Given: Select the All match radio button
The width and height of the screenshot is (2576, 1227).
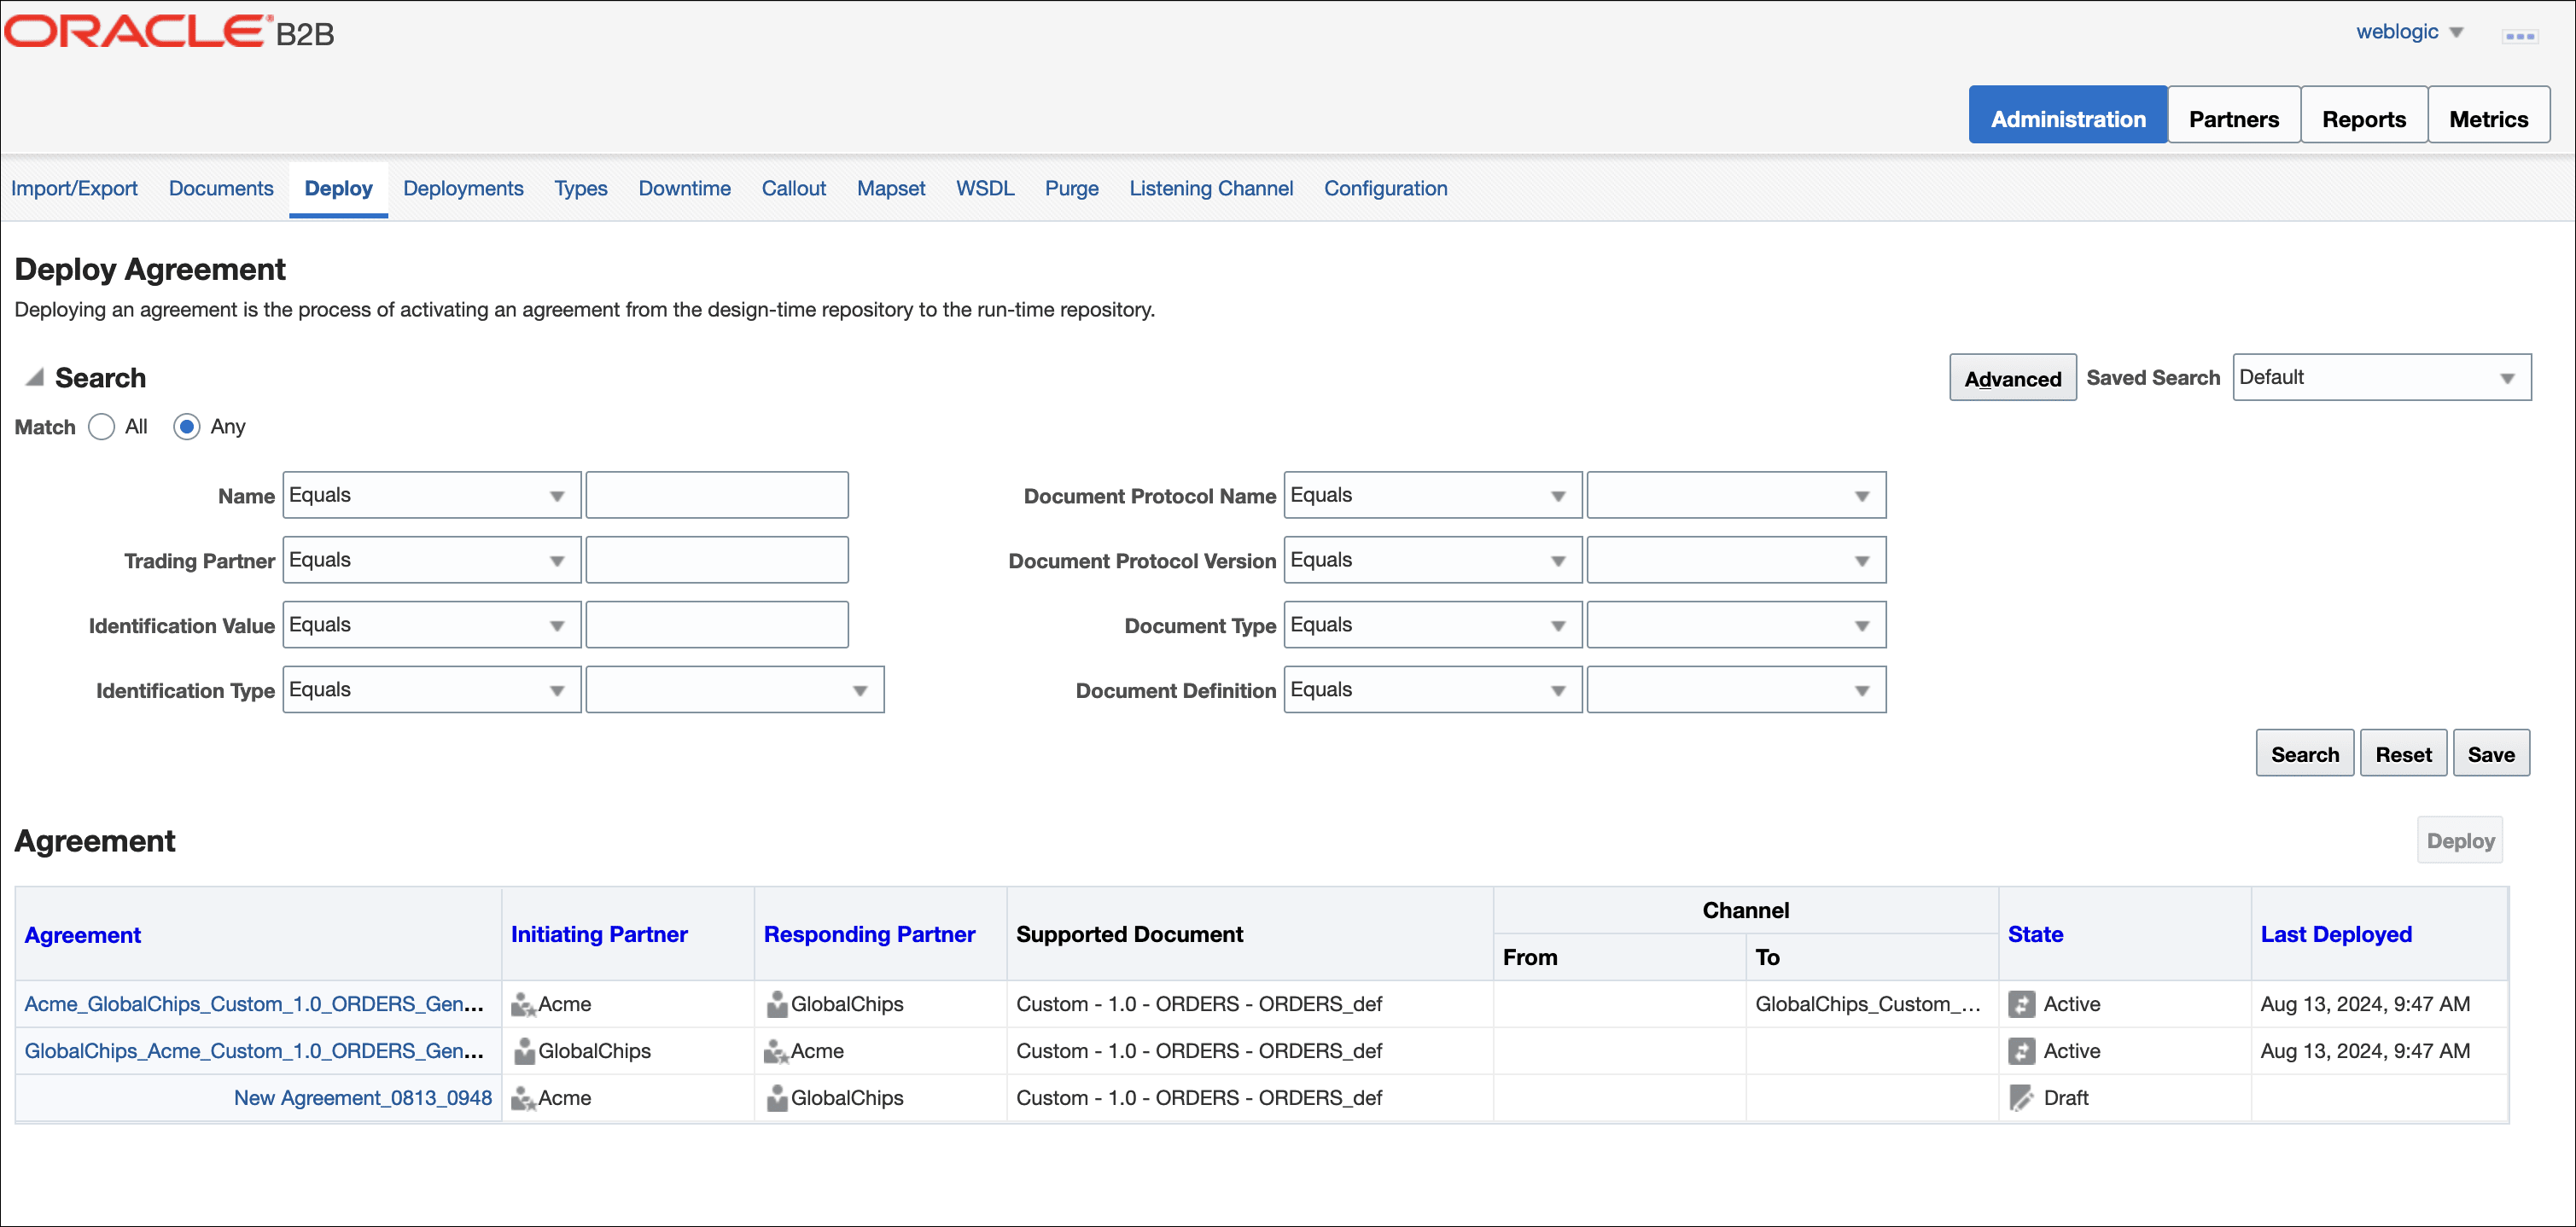Looking at the screenshot, I should (101, 427).
